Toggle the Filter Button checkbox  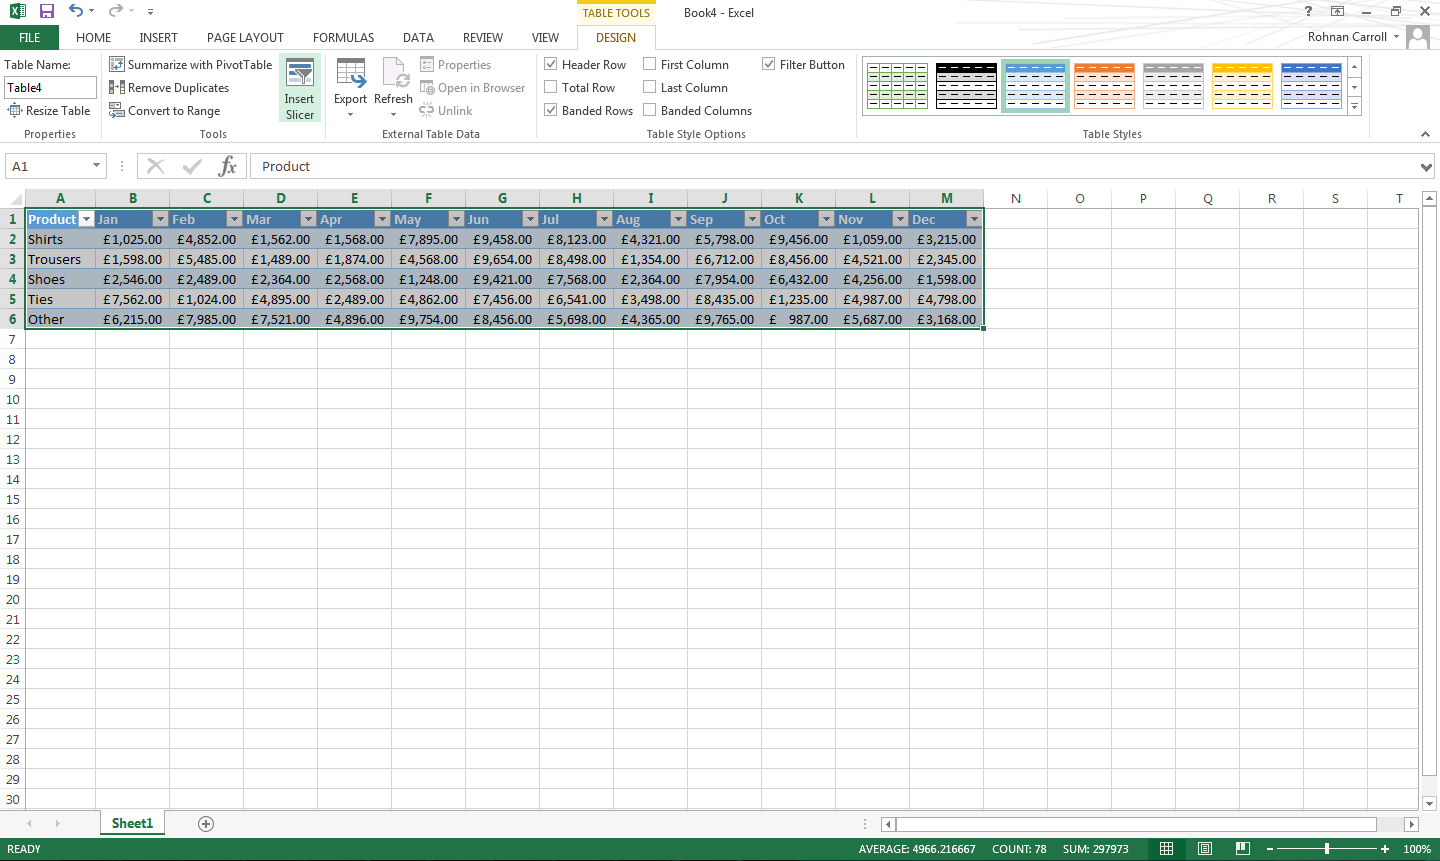pyautogui.click(x=769, y=65)
